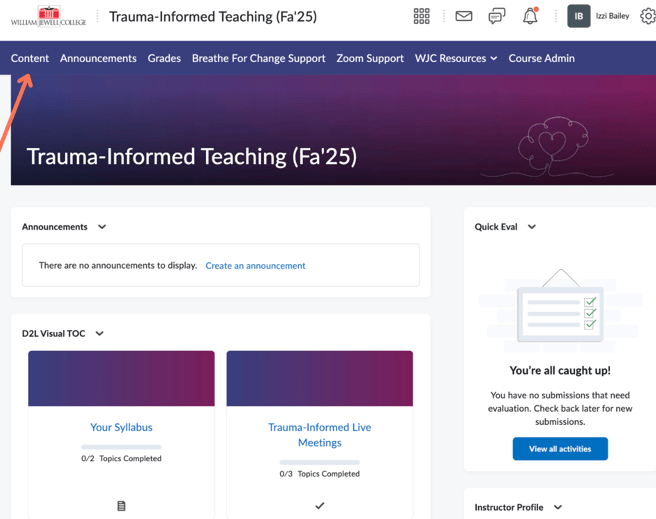Screen dimensions: 656x519
Task: Open the update alerts bell icon
Action: pos(530,16)
